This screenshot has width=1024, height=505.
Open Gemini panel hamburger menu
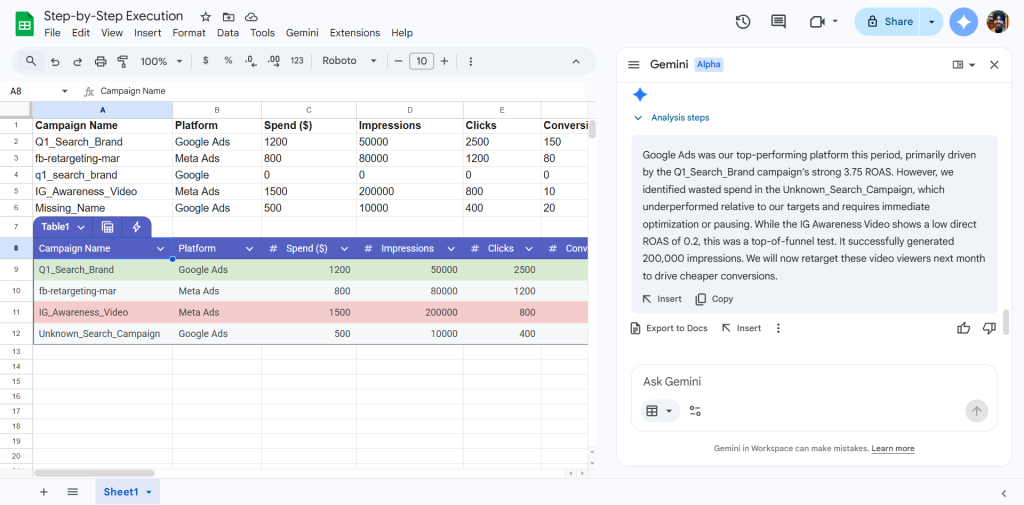pyautogui.click(x=633, y=65)
